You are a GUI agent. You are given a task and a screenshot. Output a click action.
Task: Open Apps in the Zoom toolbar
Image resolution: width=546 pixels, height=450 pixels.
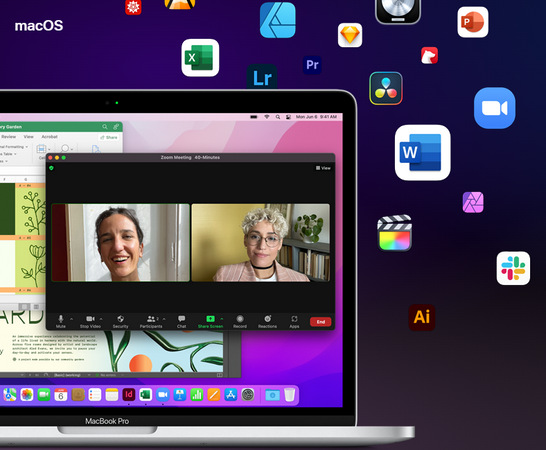pos(294,321)
